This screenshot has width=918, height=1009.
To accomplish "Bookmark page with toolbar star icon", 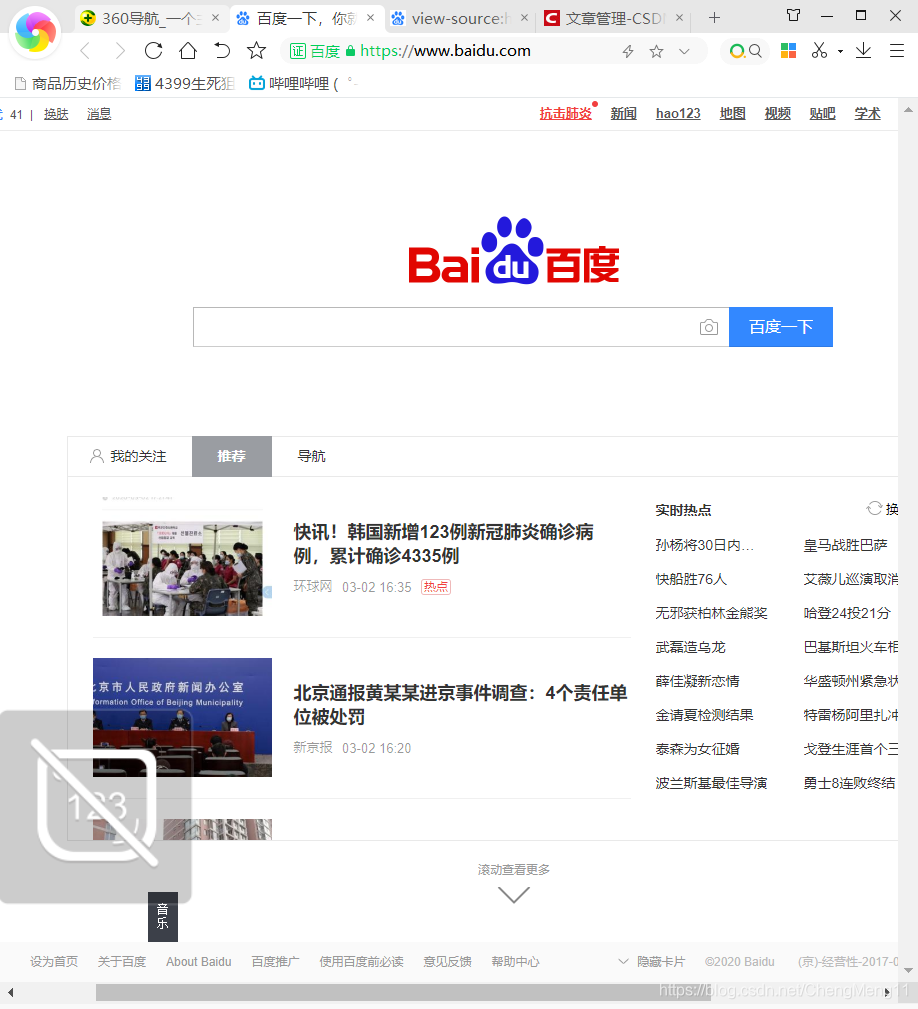I will (x=256, y=51).
